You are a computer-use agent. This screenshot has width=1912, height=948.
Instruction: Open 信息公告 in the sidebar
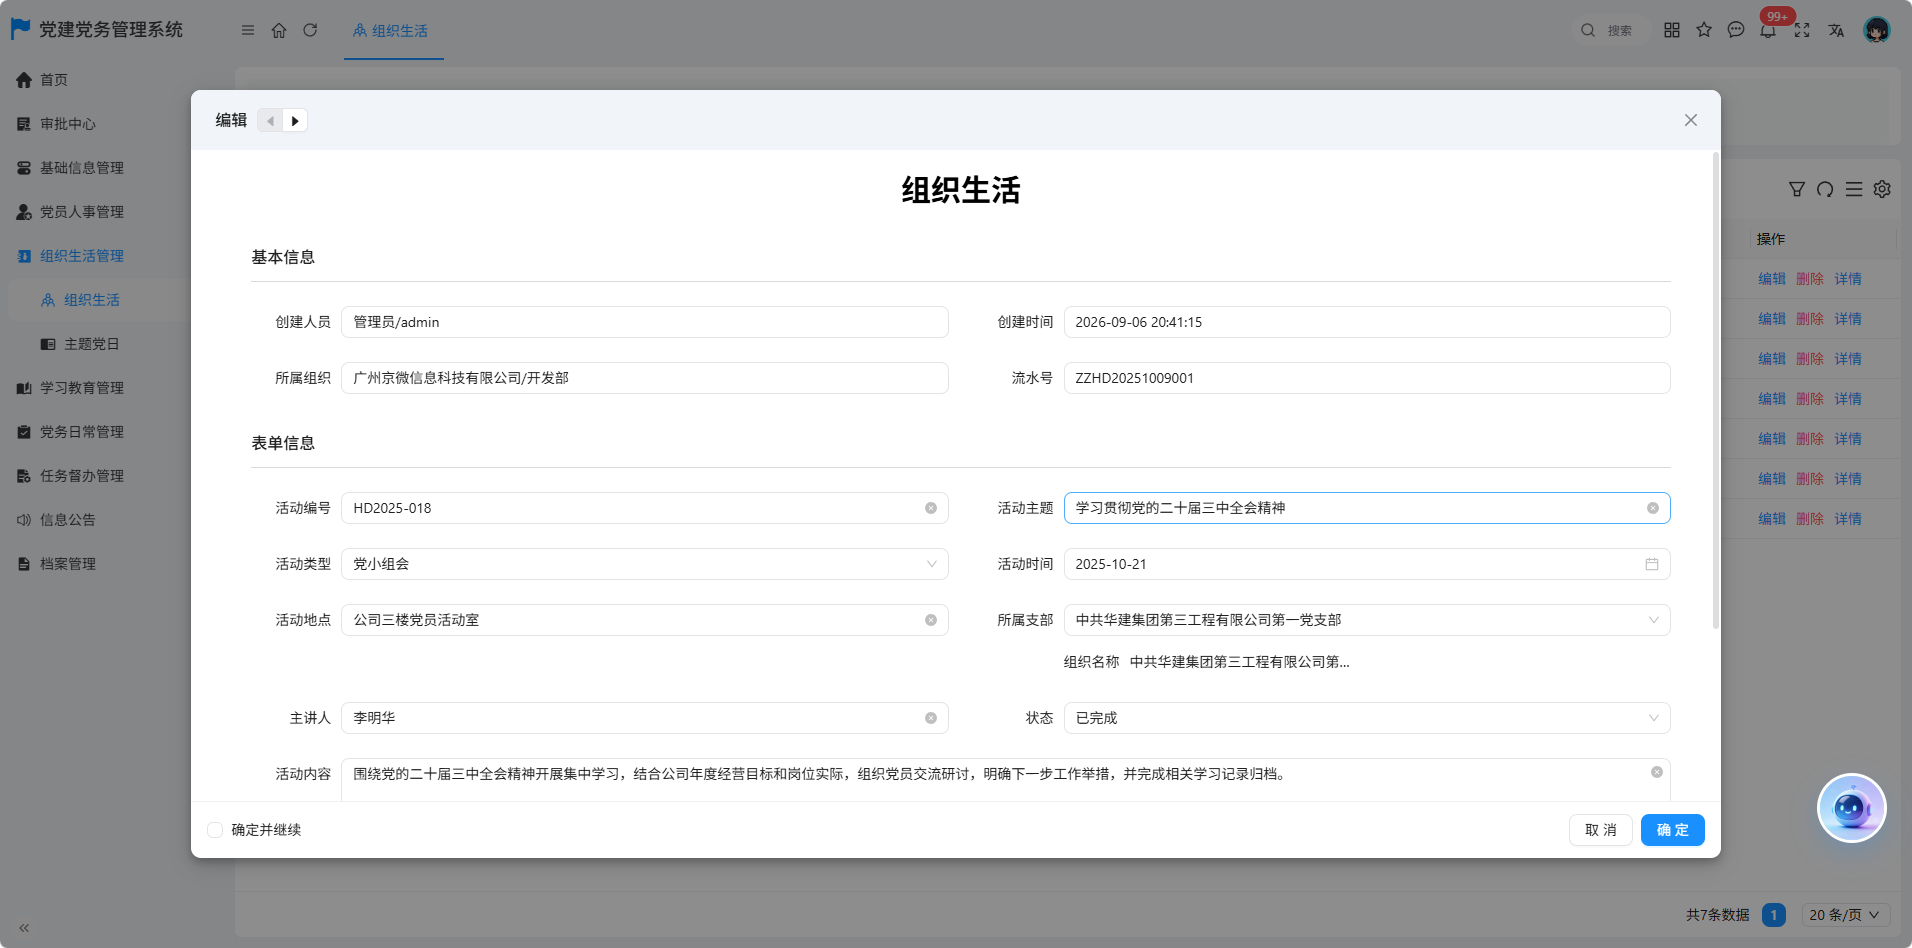(68, 520)
